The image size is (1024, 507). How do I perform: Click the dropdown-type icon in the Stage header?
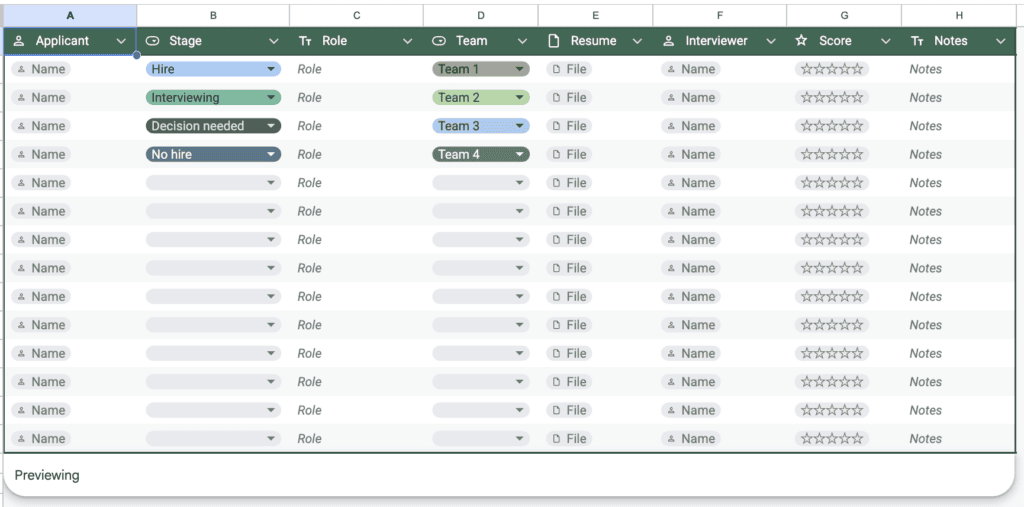point(152,41)
